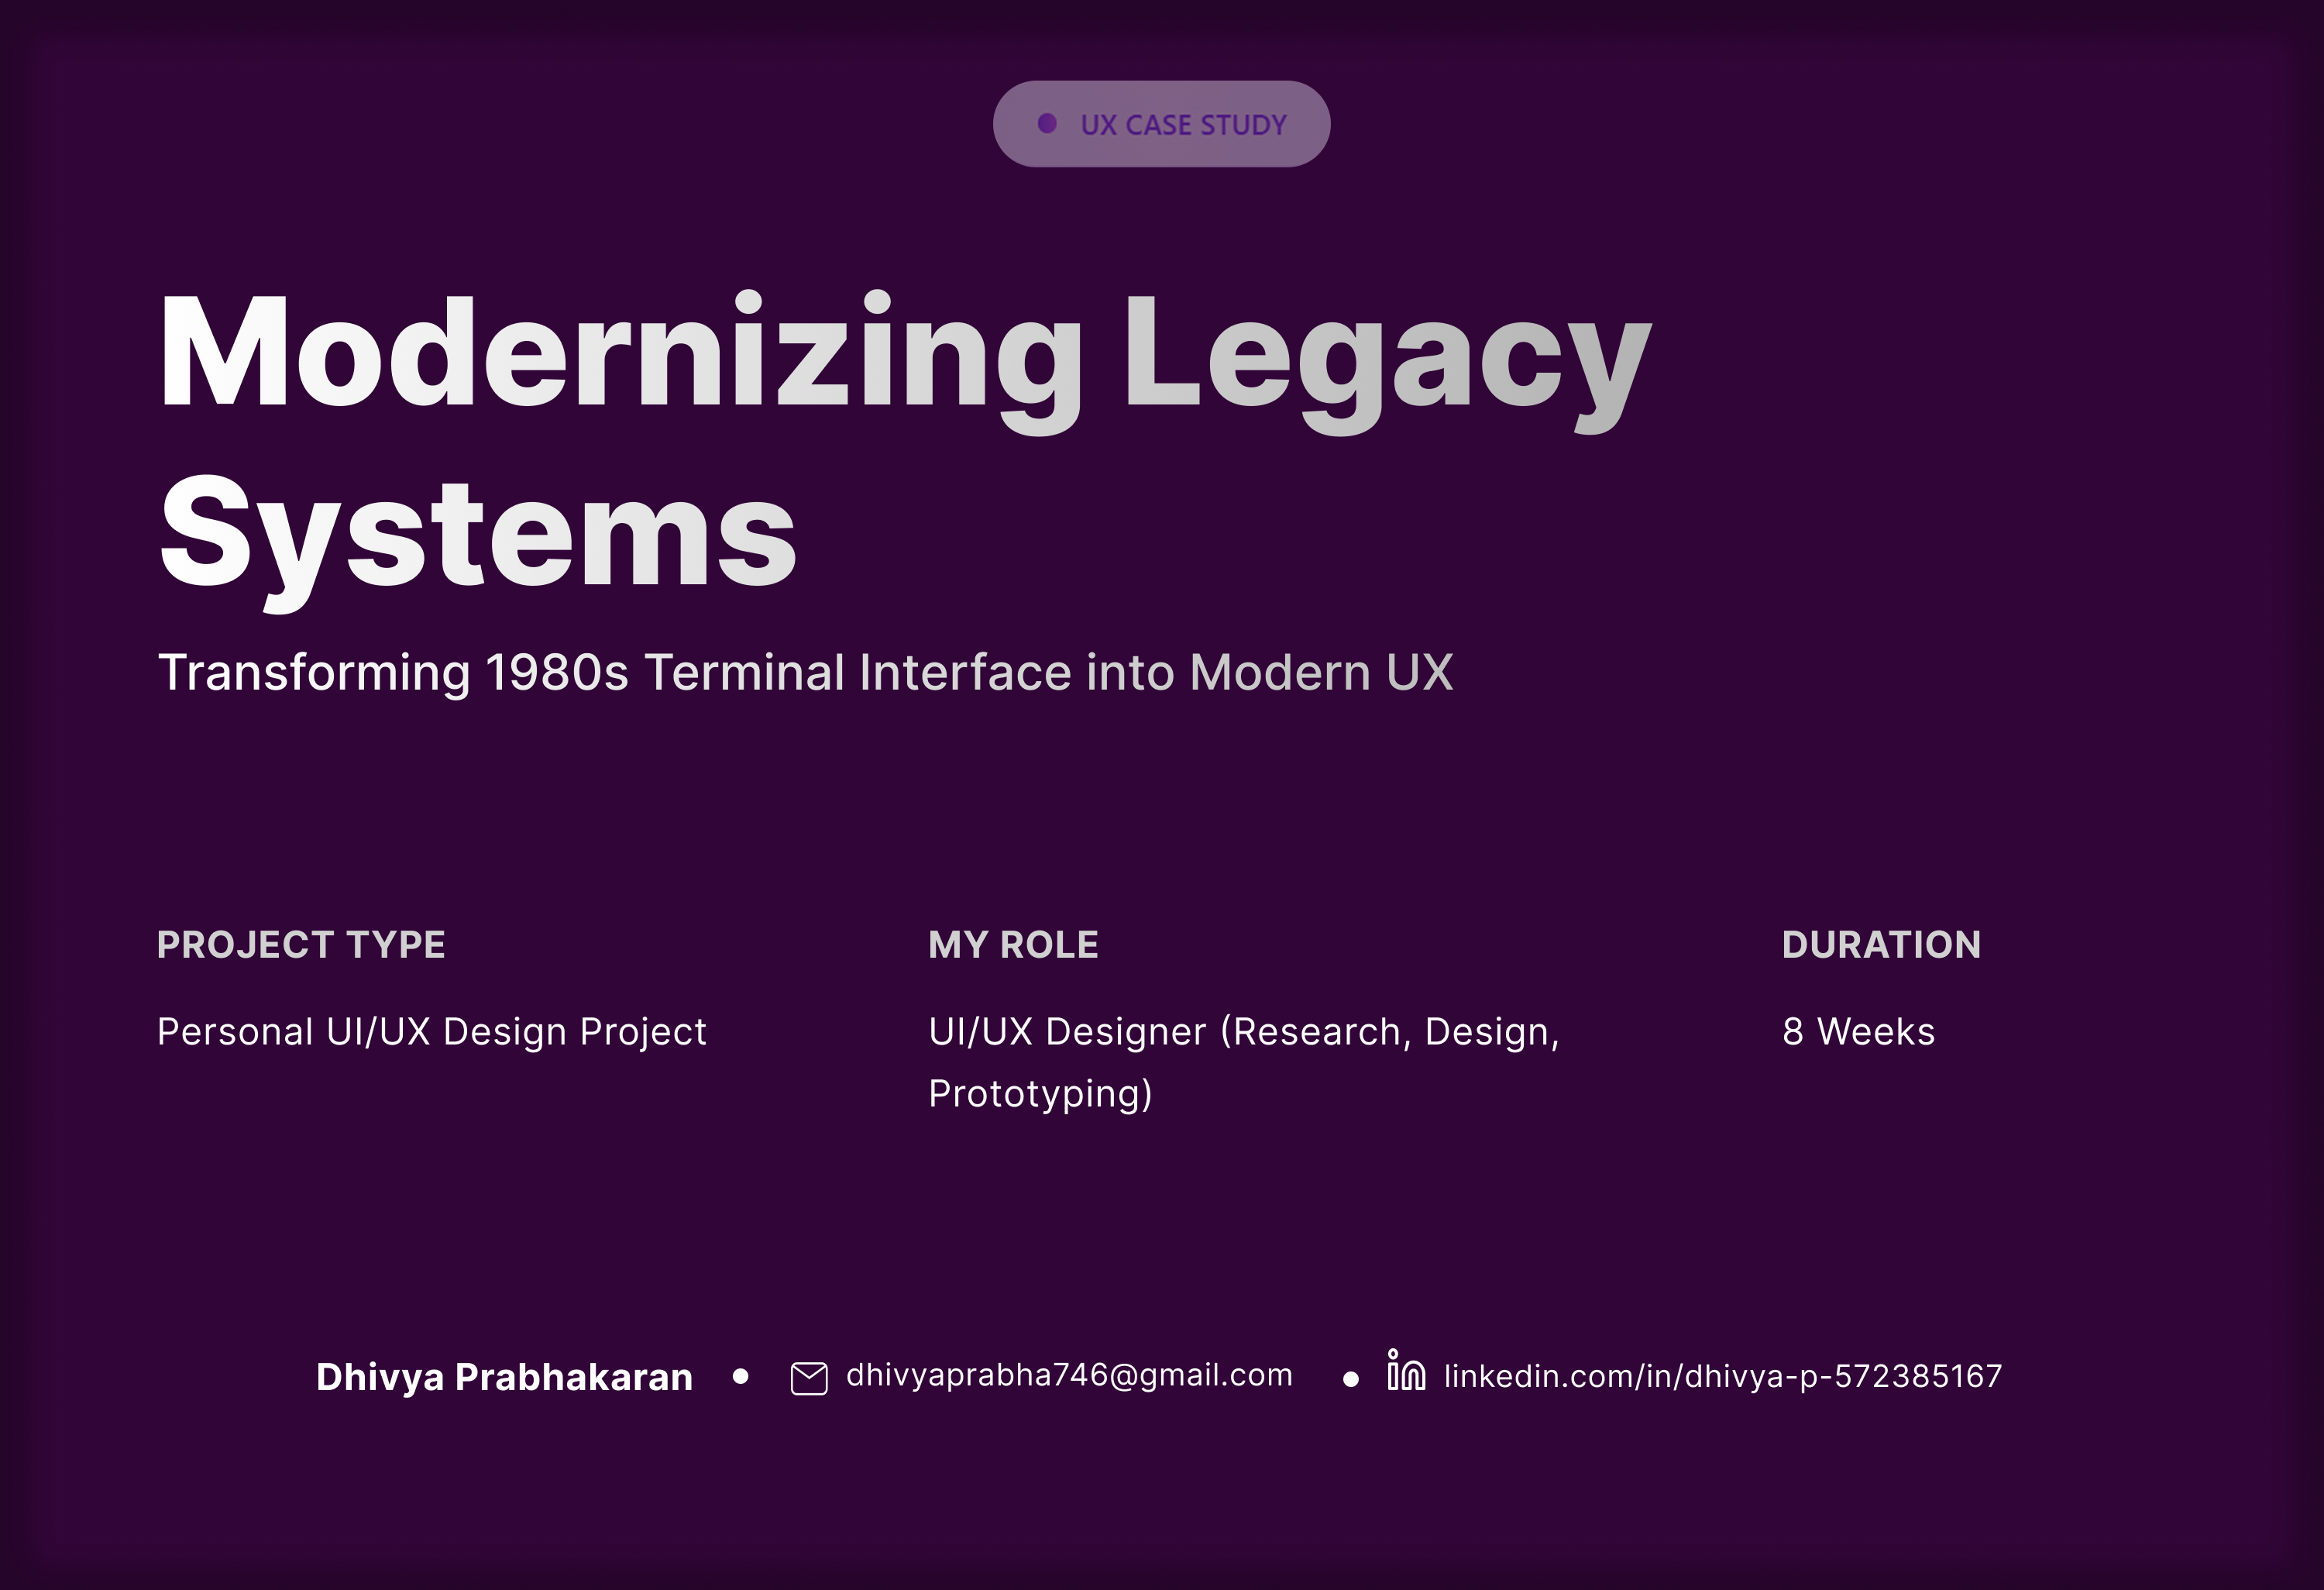Image resolution: width=2324 pixels, height=1590 pixels.
Task: Click the subtitle about transforming 1980s Terminal Interface
Action: point(806,672)
